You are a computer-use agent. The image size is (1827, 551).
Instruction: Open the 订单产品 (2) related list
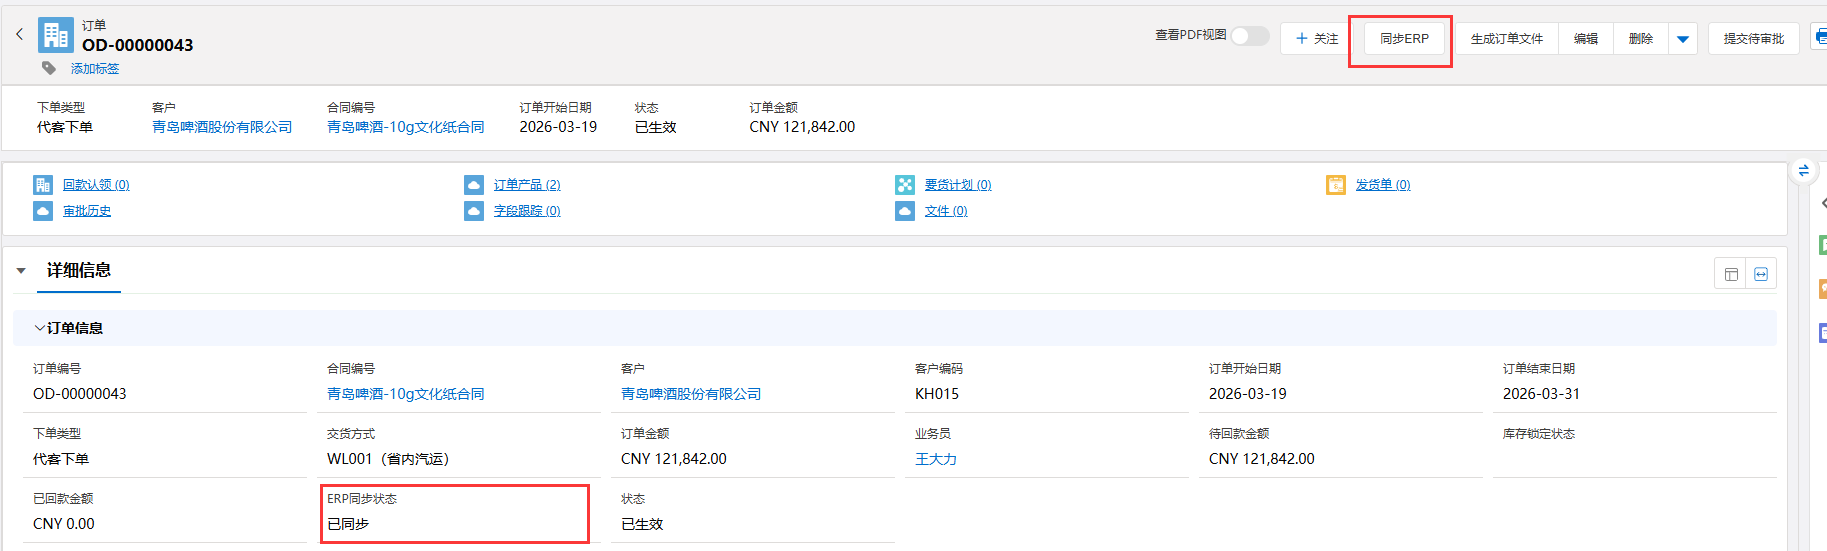(x=526, y=185)
